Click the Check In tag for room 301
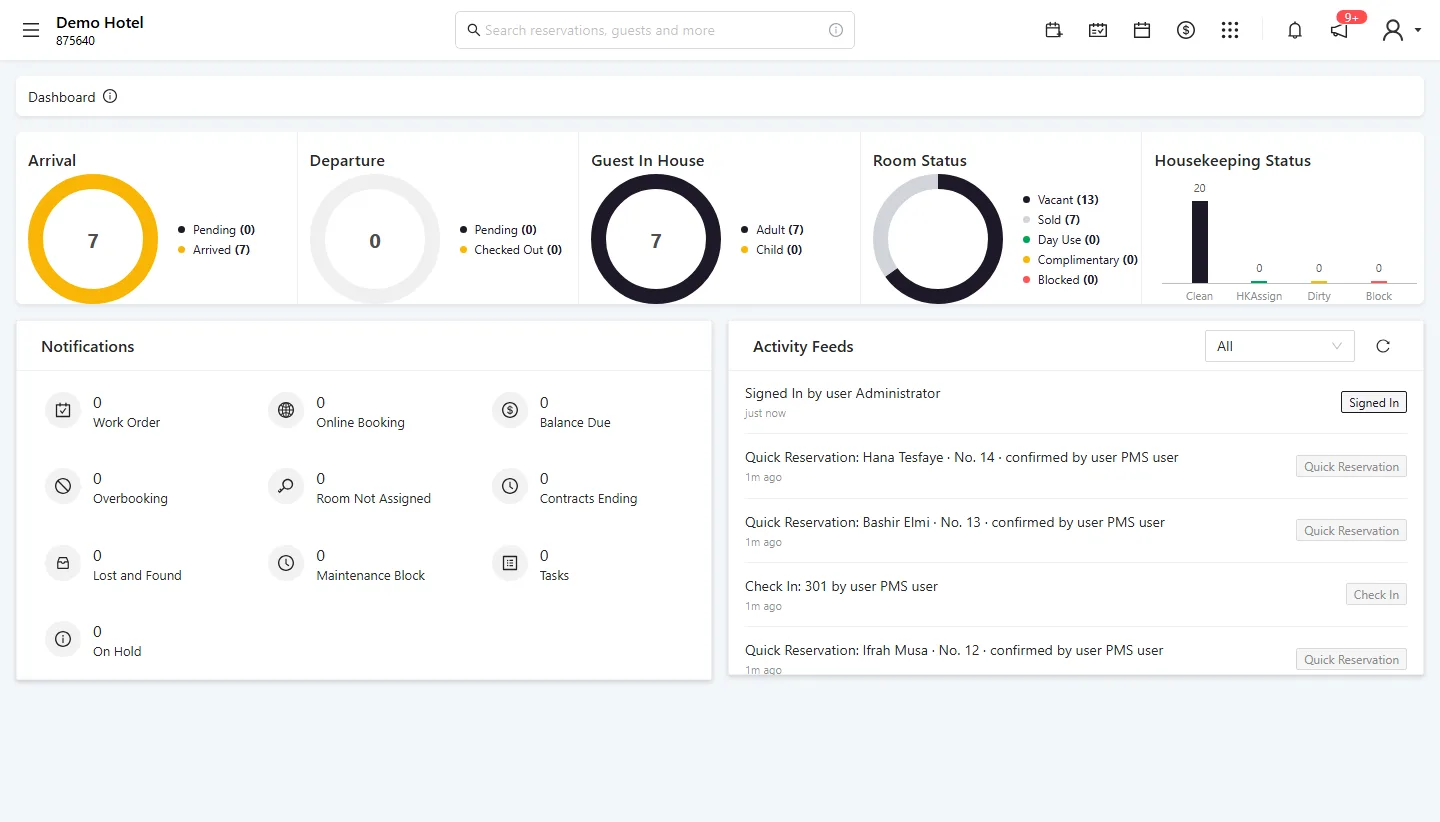 click(x=1376, y=594)
